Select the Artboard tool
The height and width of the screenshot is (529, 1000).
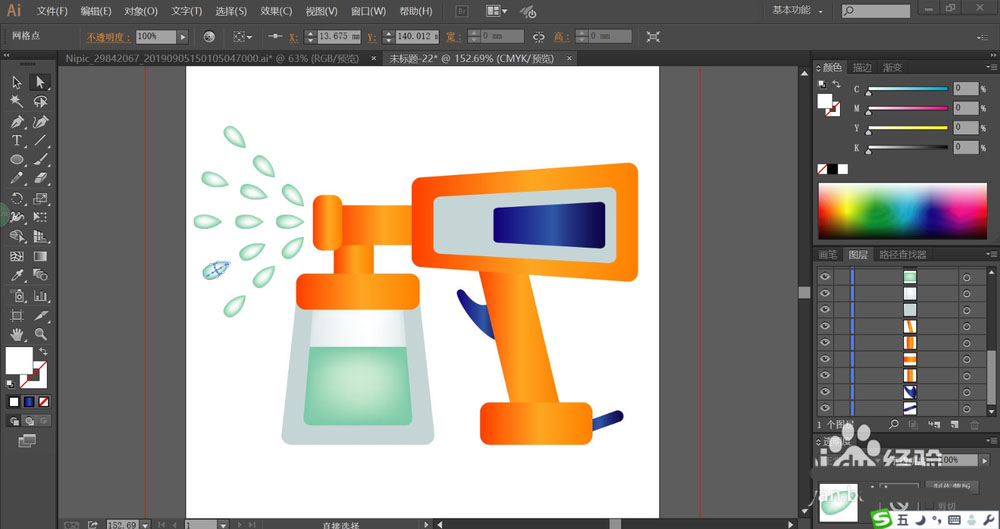[x=17, y=315]
